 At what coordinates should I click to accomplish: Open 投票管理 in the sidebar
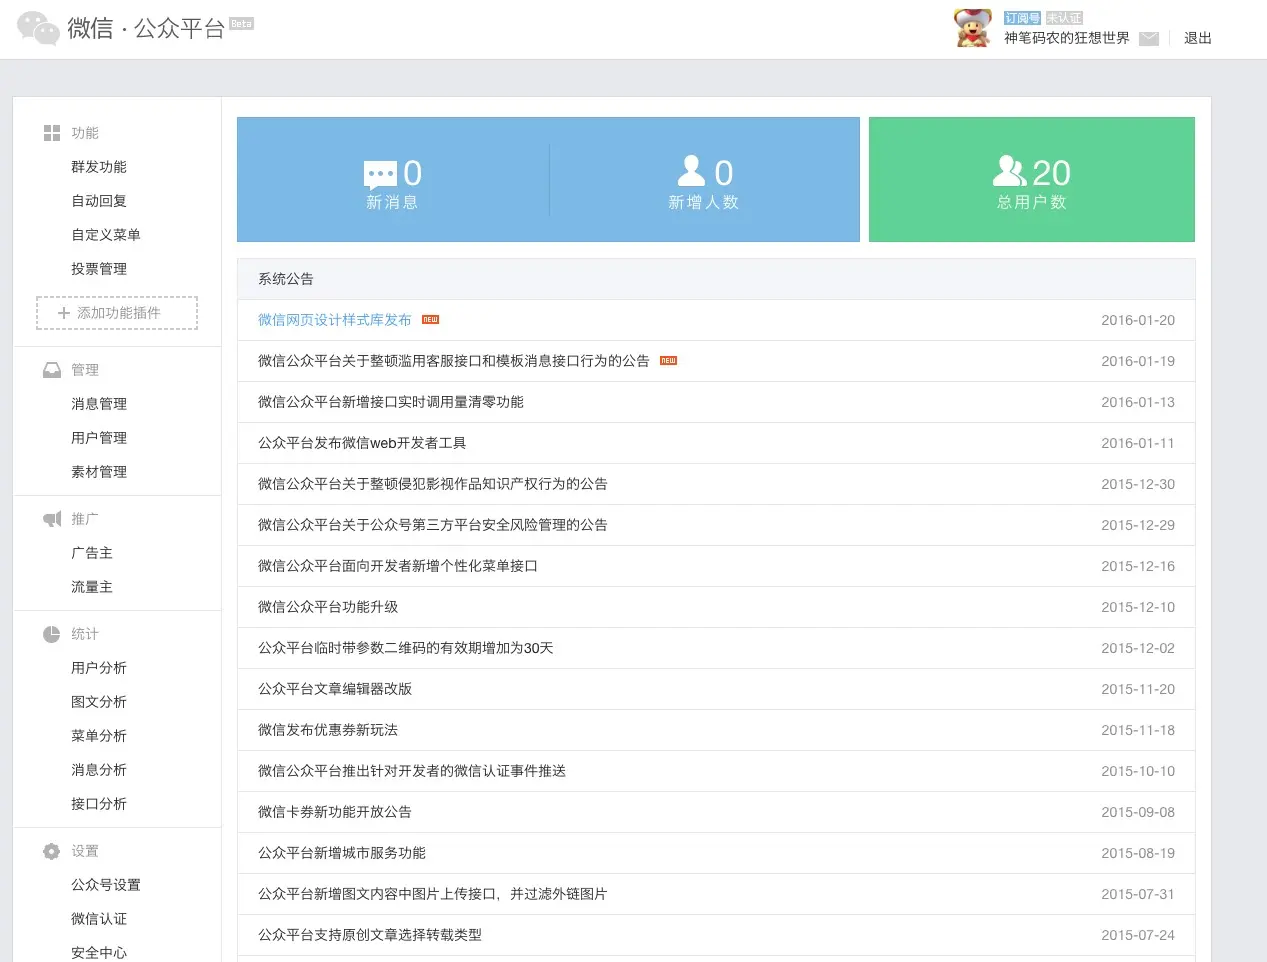pos(99,269)
